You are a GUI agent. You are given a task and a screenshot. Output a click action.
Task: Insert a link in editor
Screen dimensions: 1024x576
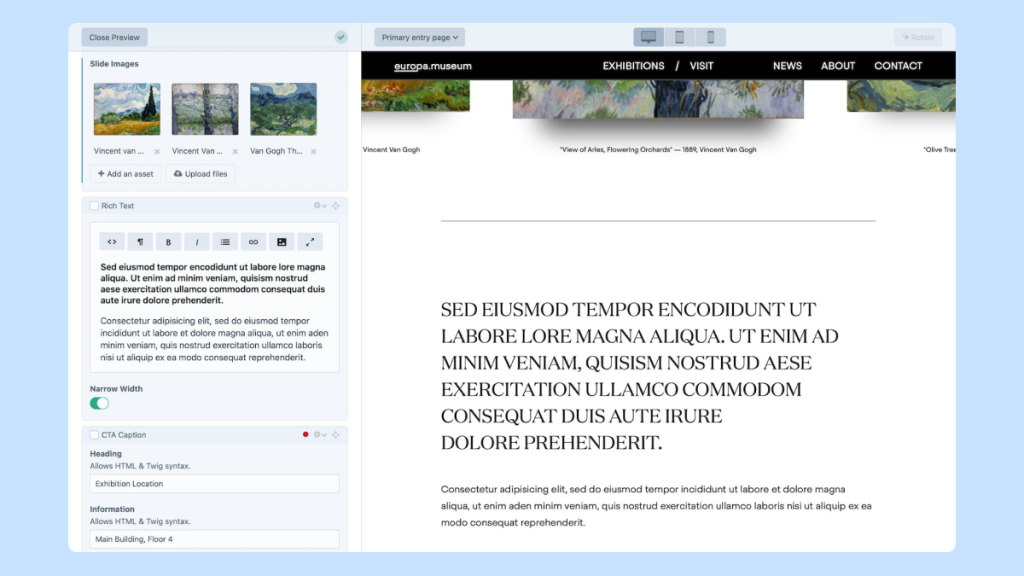253,242
